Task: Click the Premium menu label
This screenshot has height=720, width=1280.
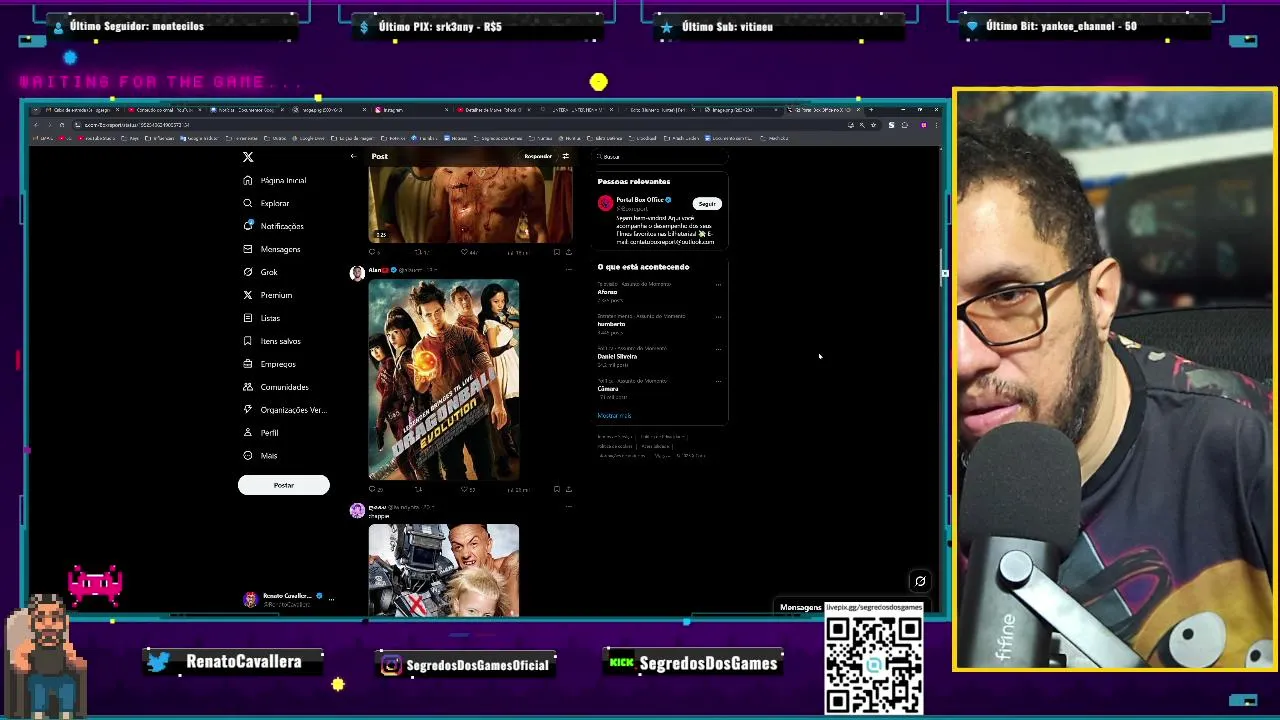Action: [276, 295]
